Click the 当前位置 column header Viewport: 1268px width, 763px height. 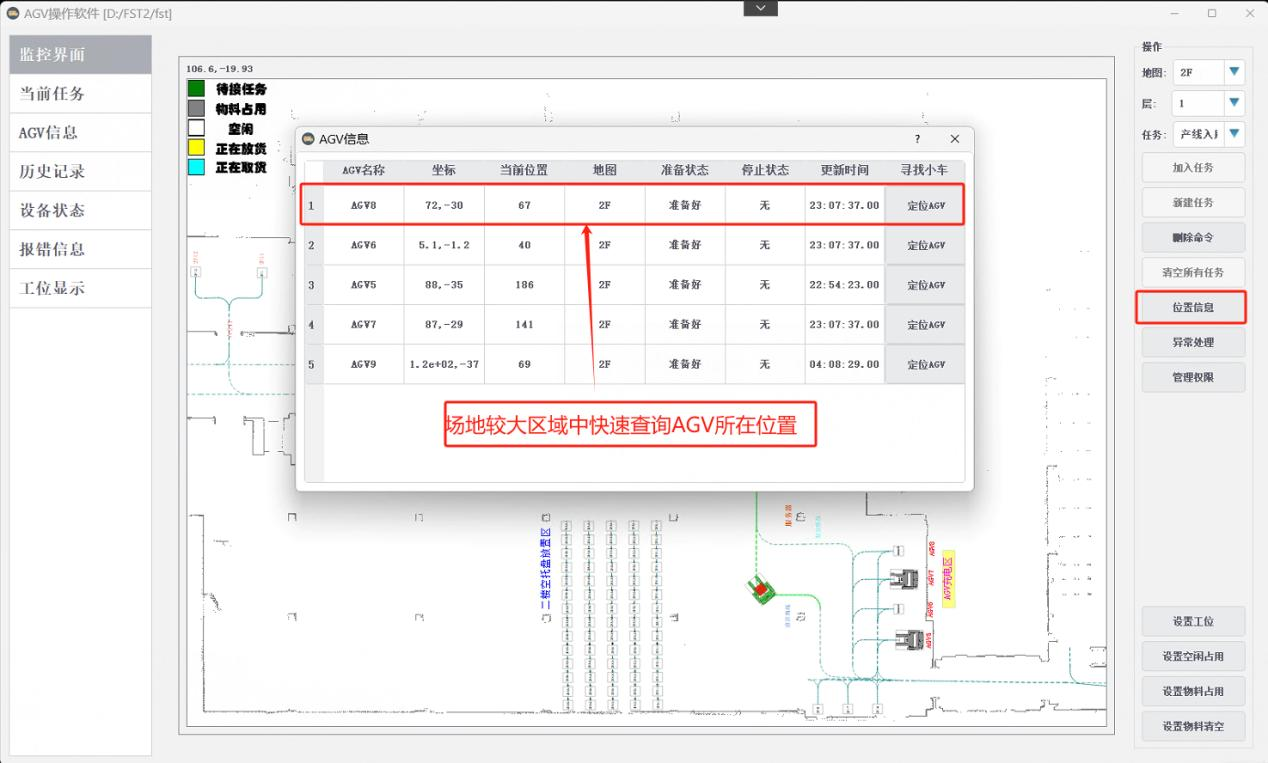pyautogui.click(x=524, y=170)
